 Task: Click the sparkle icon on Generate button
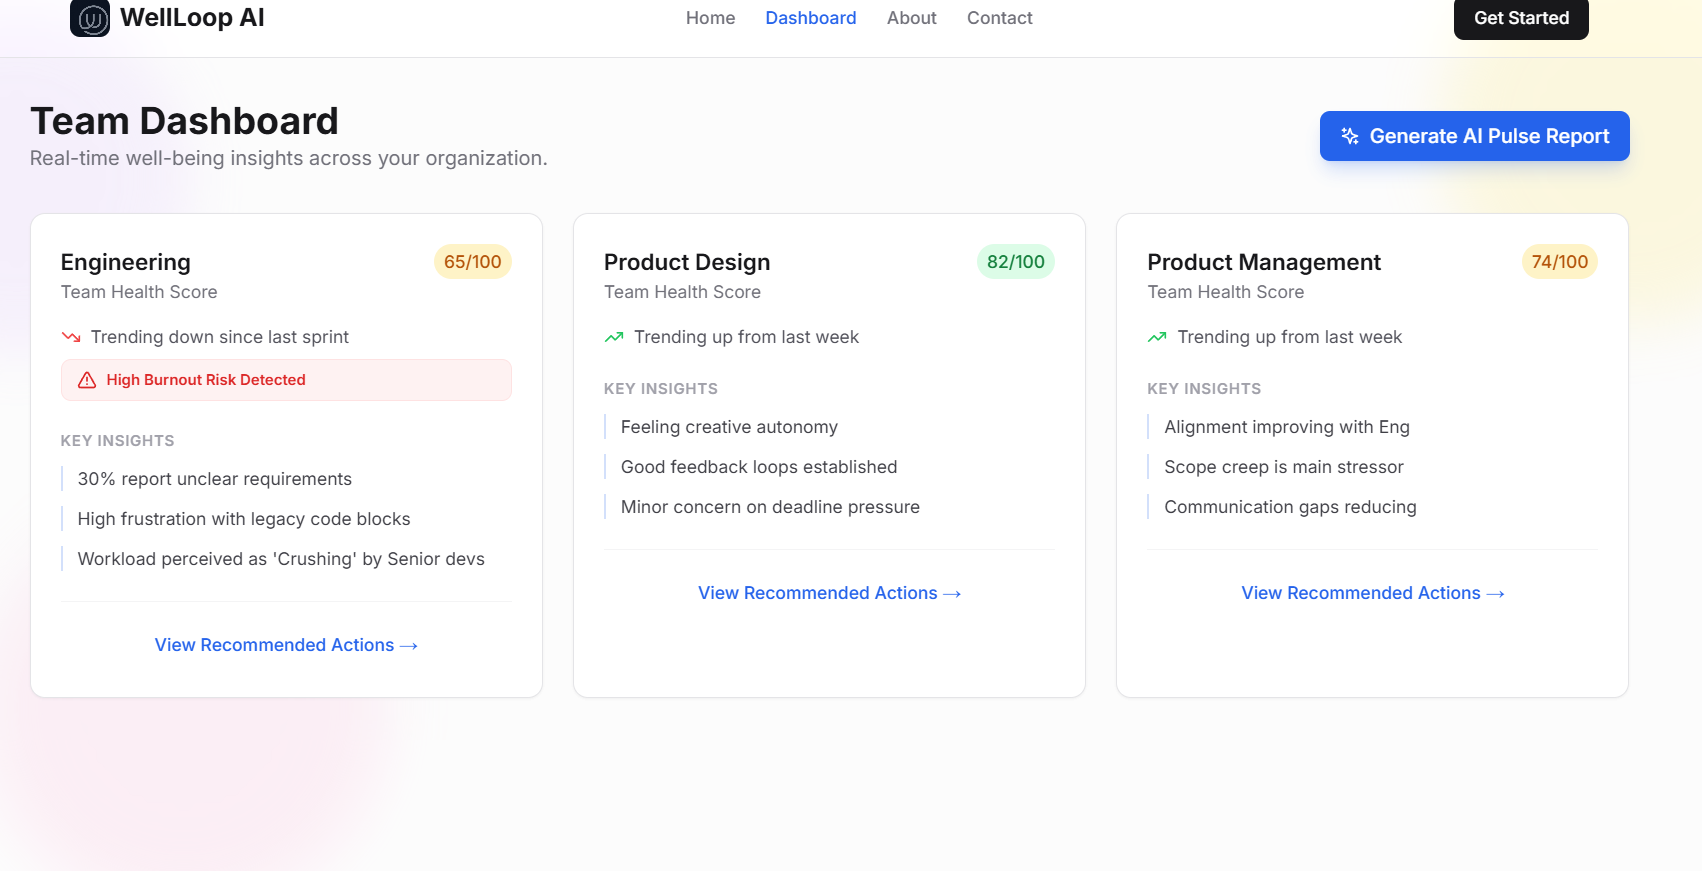pos(1350,136)
